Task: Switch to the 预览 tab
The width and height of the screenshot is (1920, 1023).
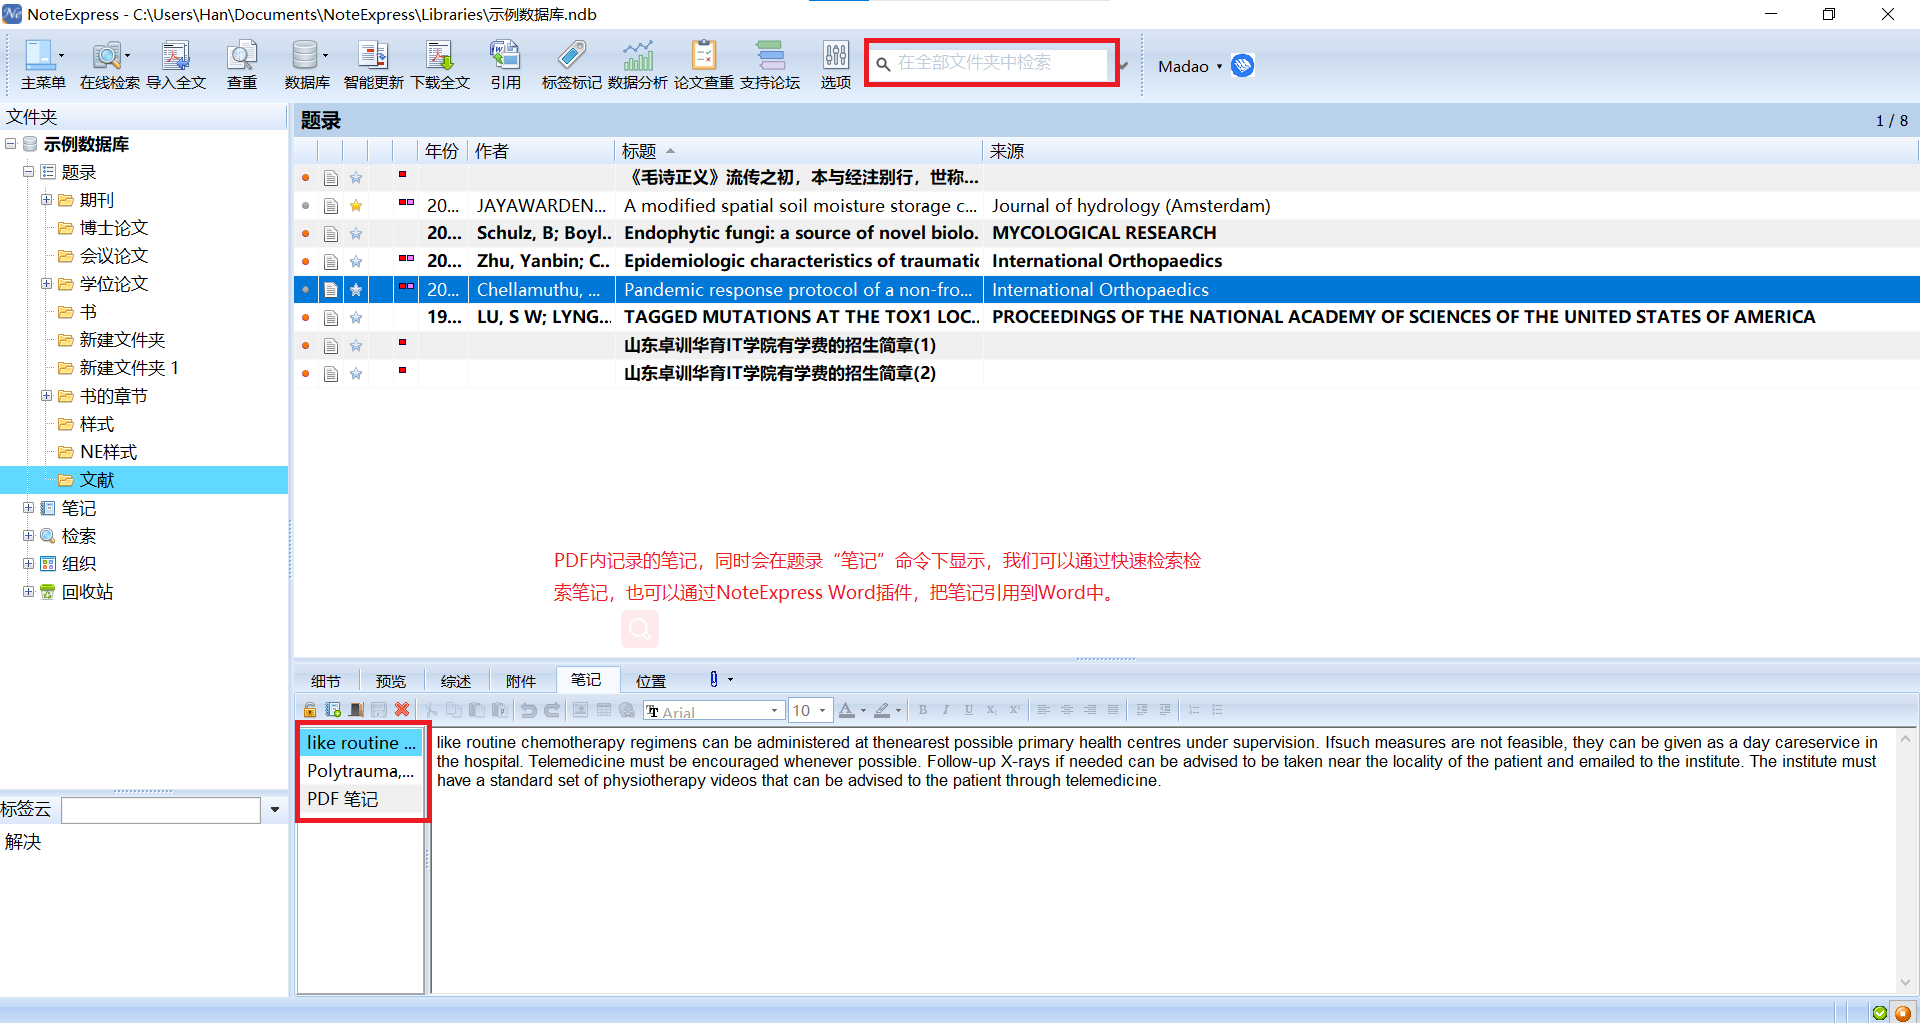Action: 391,681
